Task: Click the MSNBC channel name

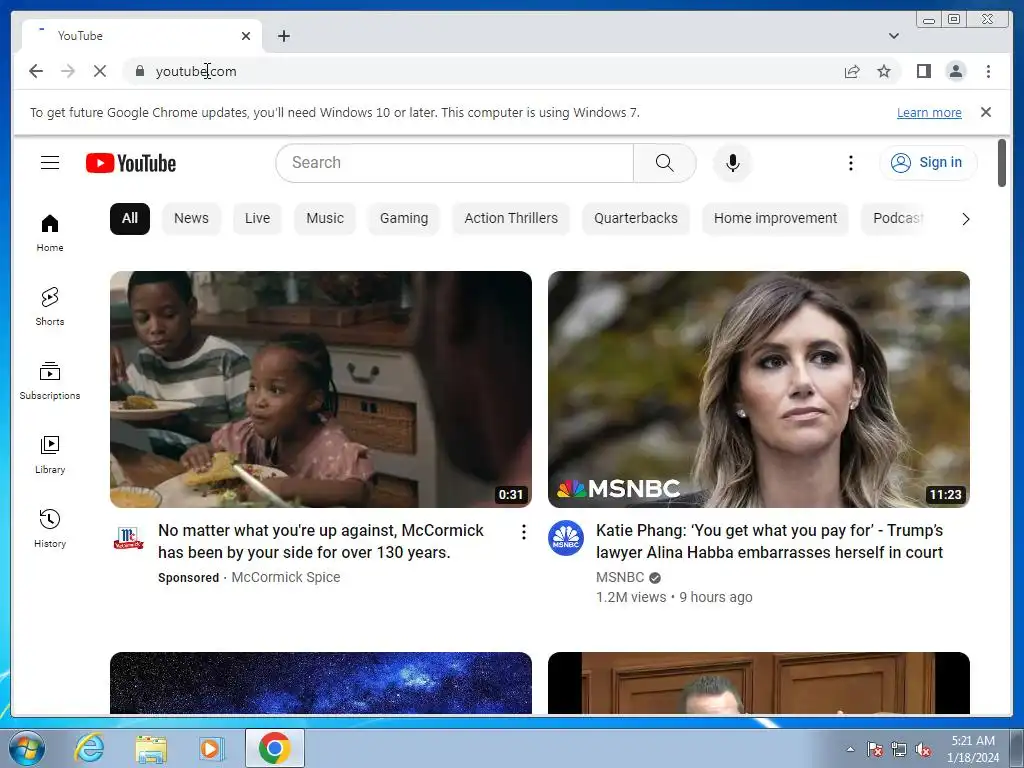Action: (620, 577)
